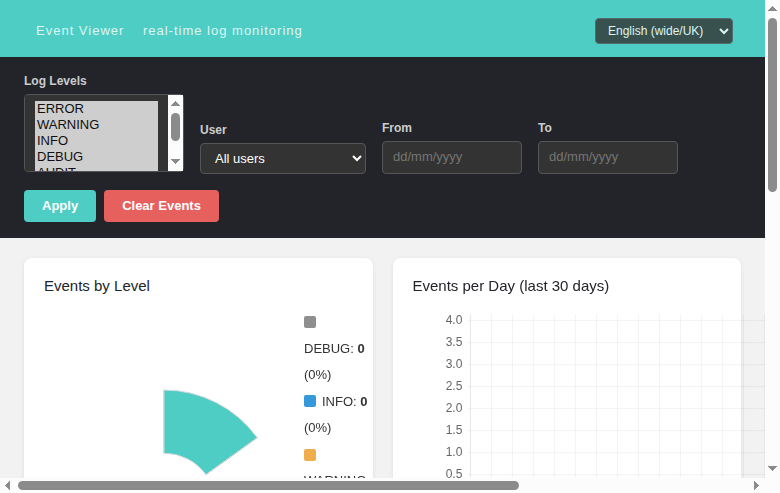Click the page vertical scrollbar thumb
The height and width of the screenshot is (493, 780).
pos(772,104)
